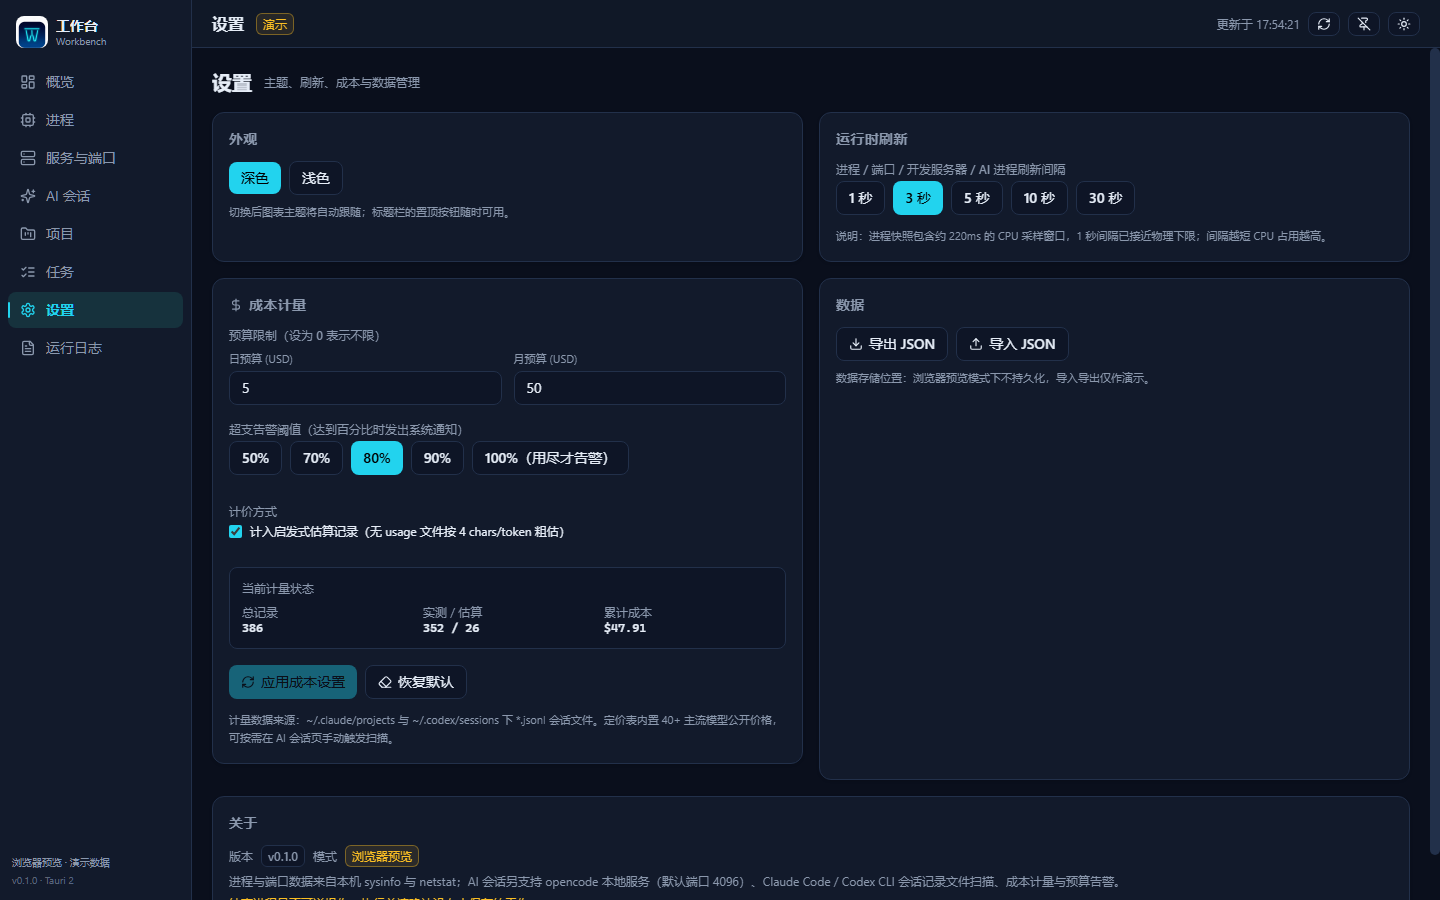Click the sun theme icon in the header
Viewport: 1440px width, 900px height.
click(x=1404, y=24)
